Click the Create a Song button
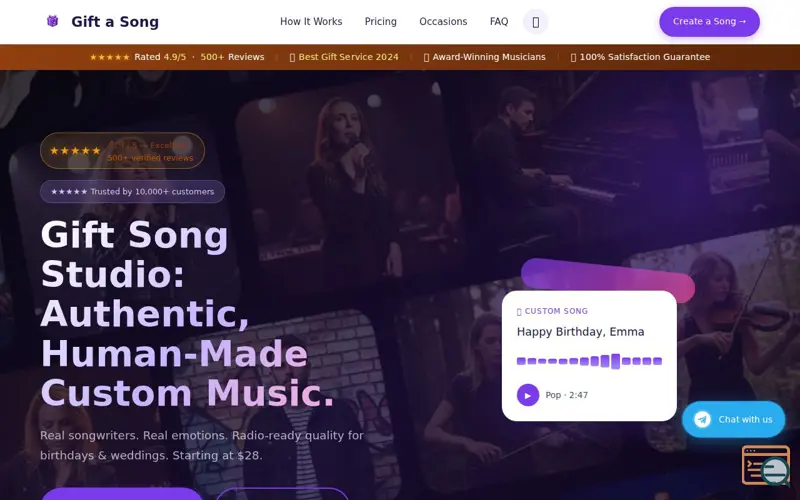 click(x=709, y=21)
